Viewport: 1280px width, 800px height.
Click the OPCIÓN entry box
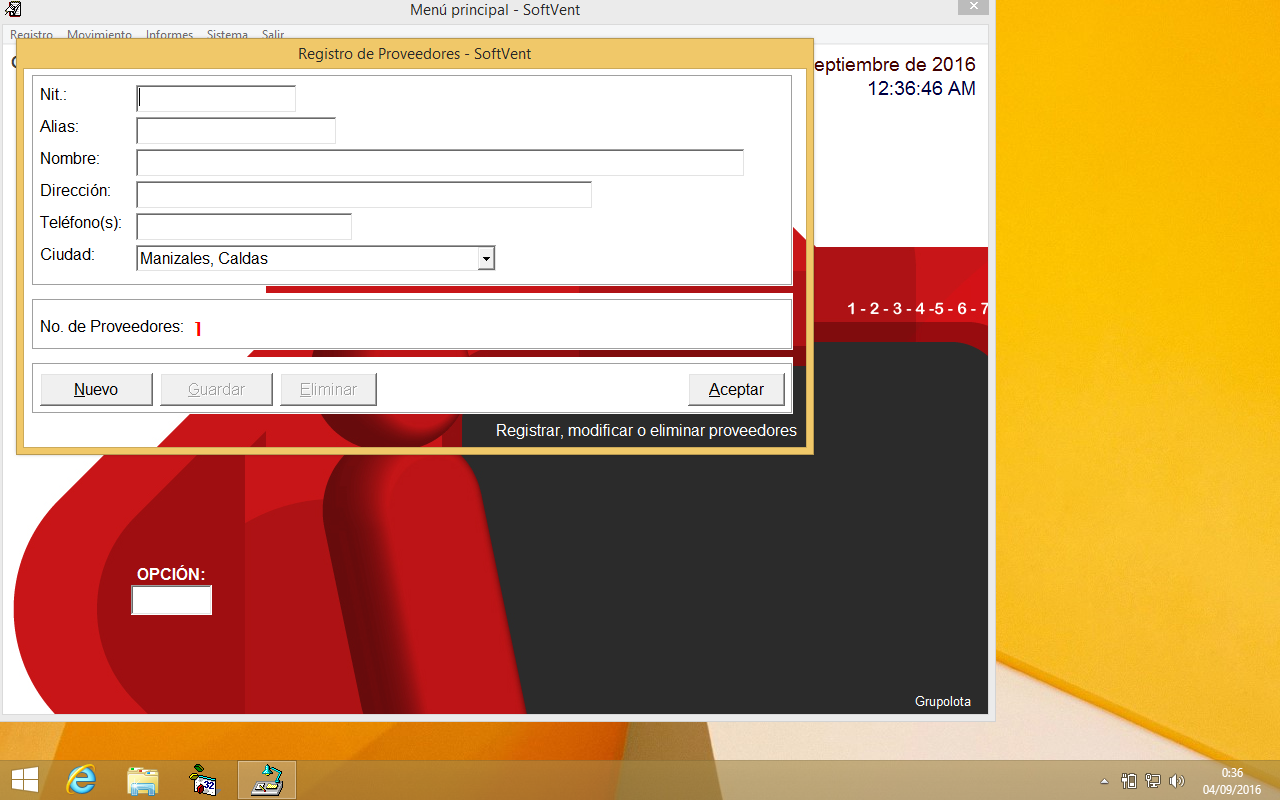[171, 600]
